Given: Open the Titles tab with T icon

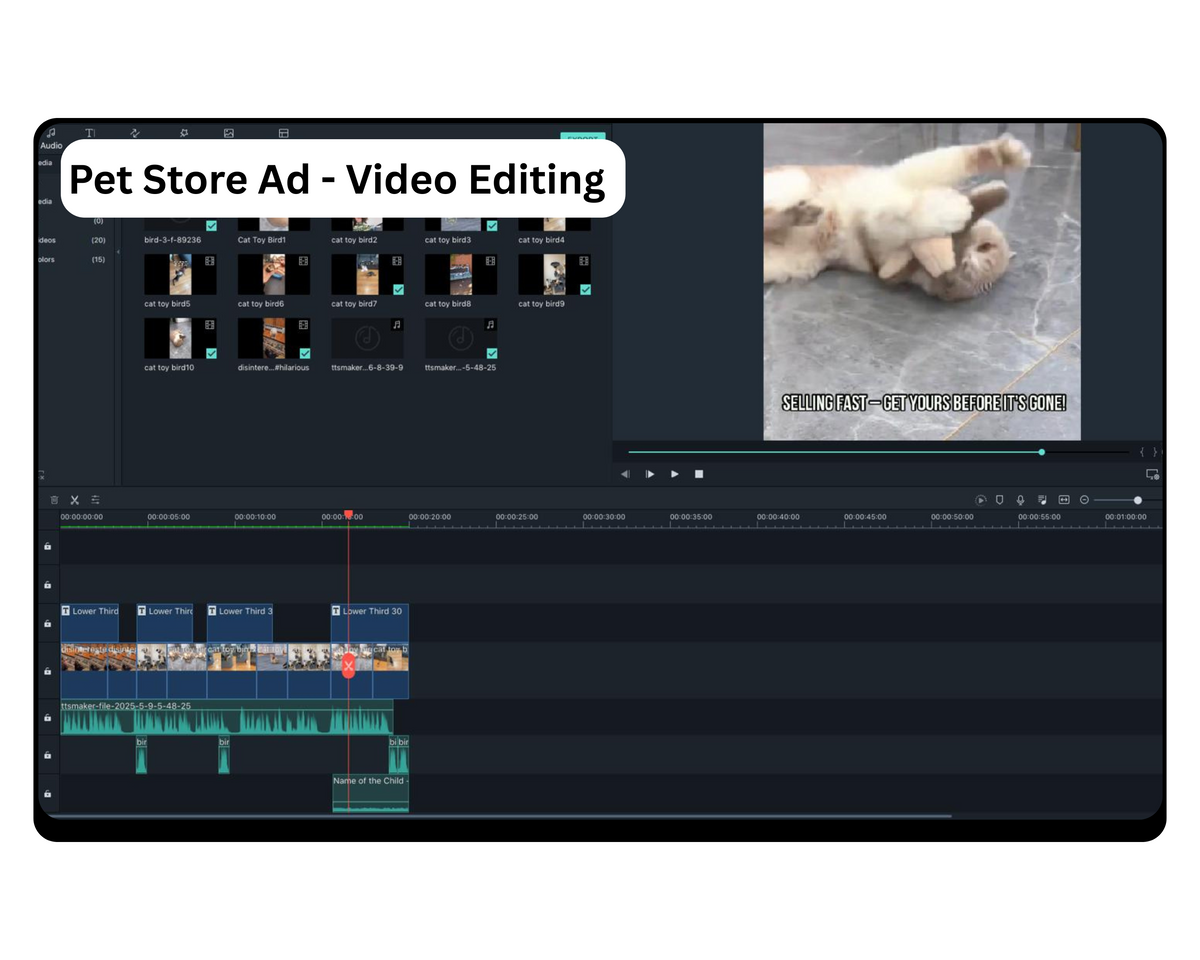Looking at the screenshot, I should click(x=90, y=133).
